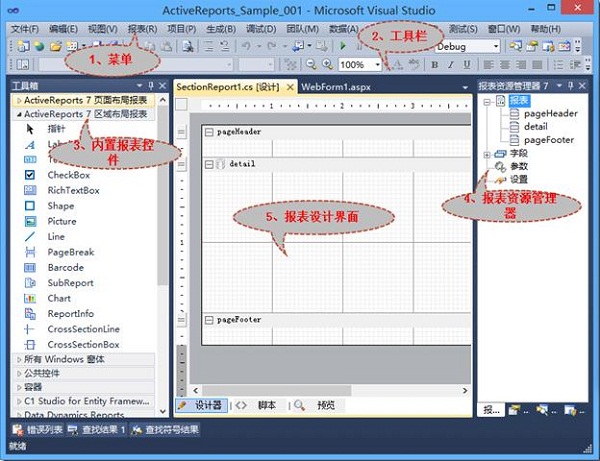This screenshot has height=461, width=600.
Task: Click the Undo toolbar icon
Action: (246, 46)
